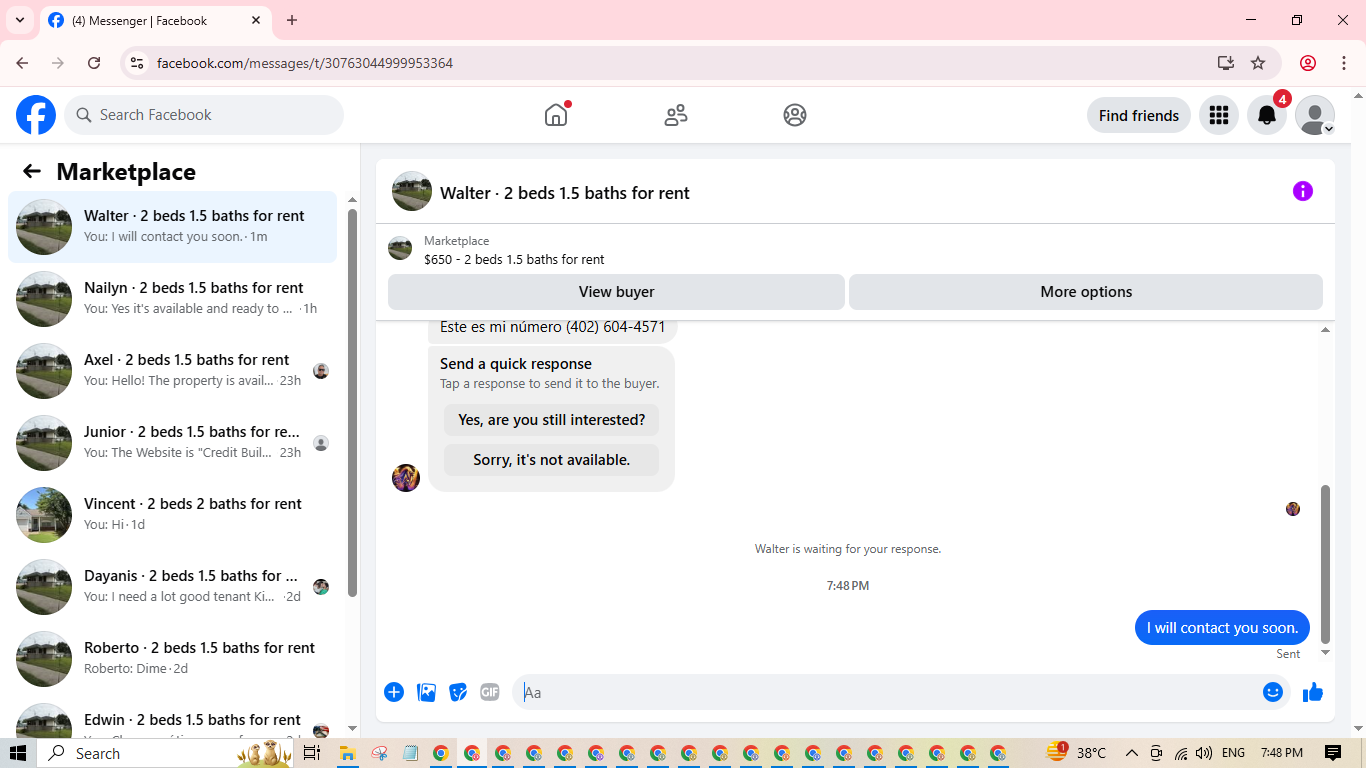Click the Find friends button
This screenshot has height=768, width=1366.
(1139, 115)
